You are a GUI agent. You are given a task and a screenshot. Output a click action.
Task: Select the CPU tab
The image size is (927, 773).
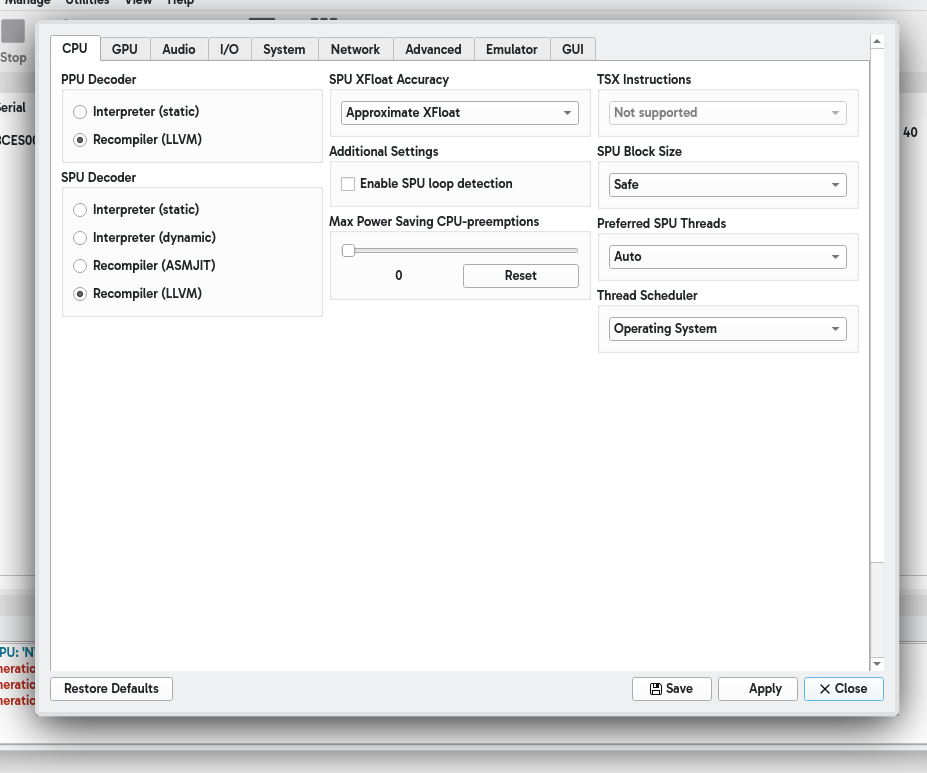(75, 48)
